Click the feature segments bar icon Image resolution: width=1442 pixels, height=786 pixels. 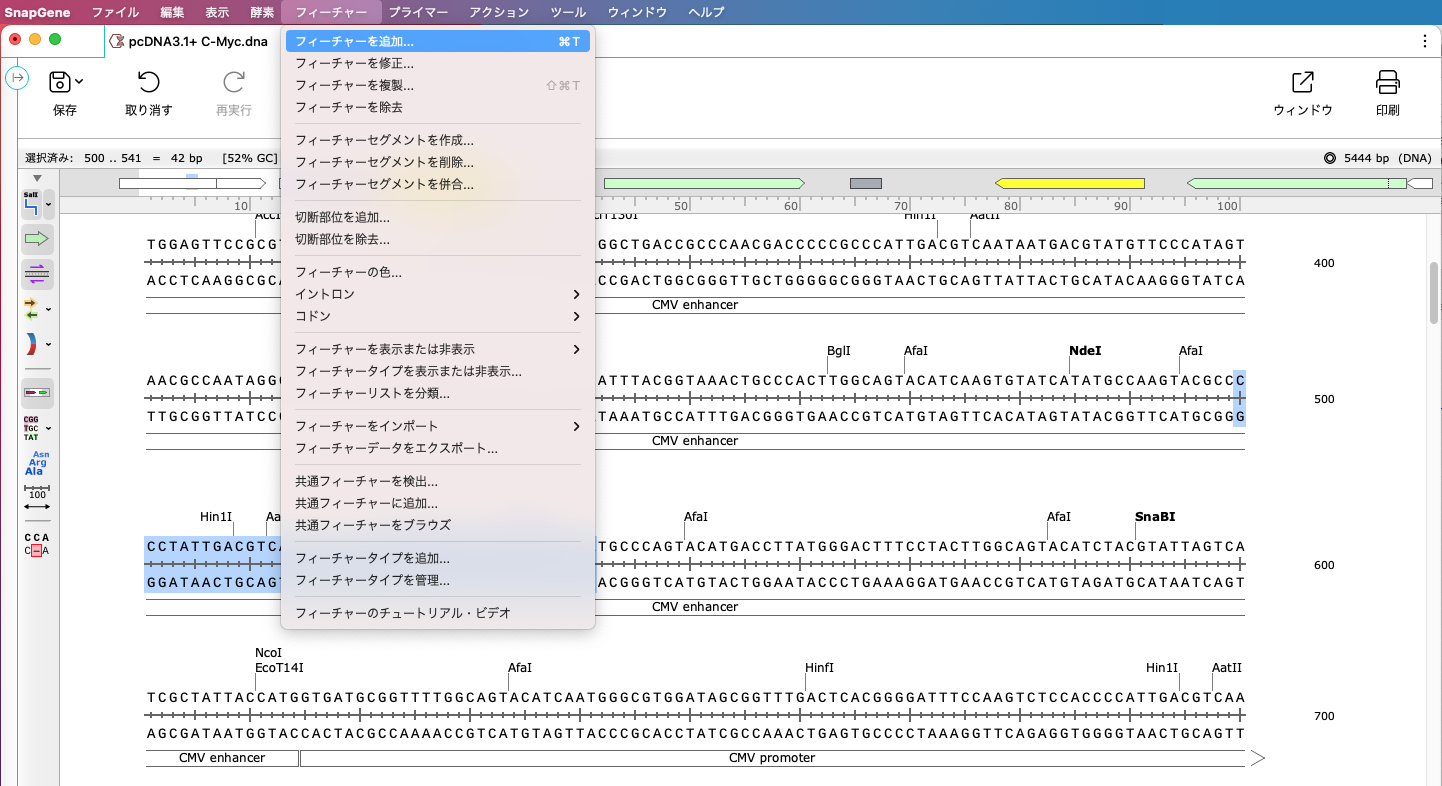click(35, 392)
